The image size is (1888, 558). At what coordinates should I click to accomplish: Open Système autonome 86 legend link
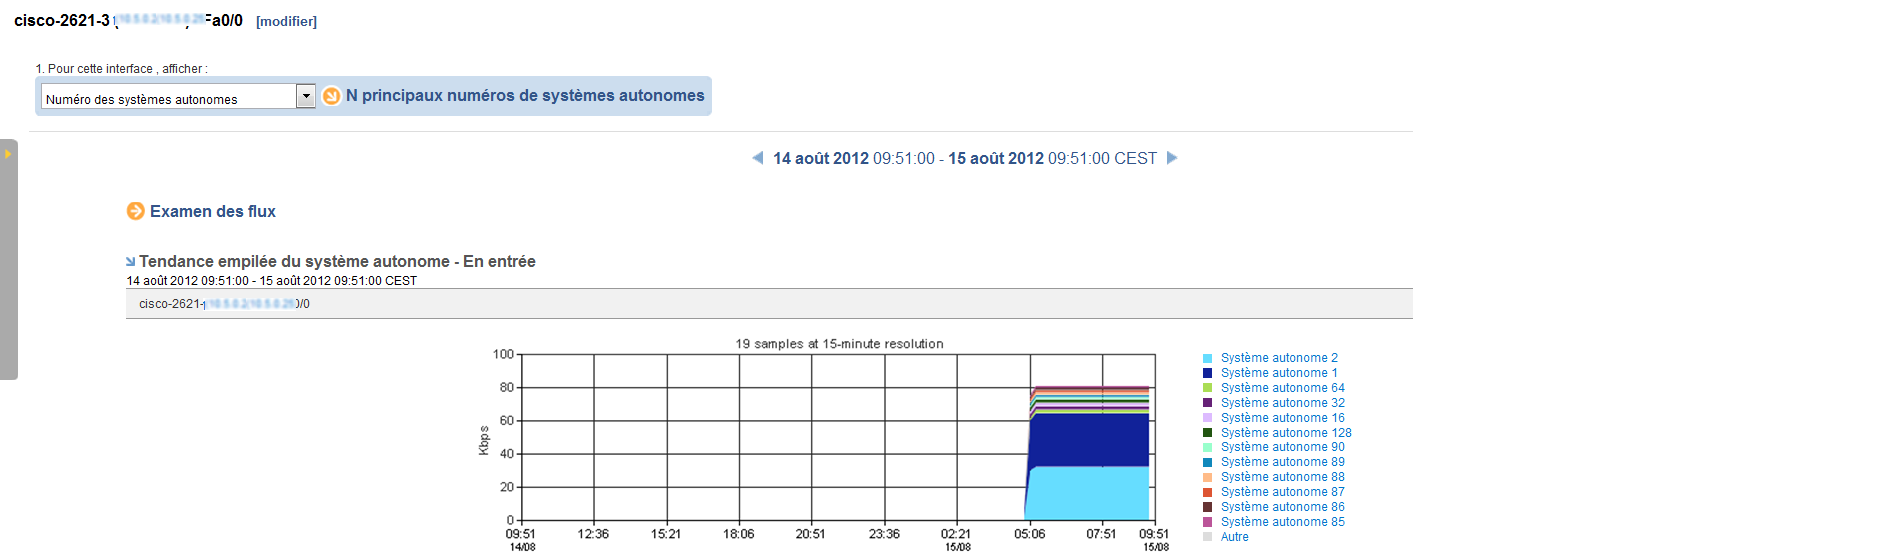1283,507
